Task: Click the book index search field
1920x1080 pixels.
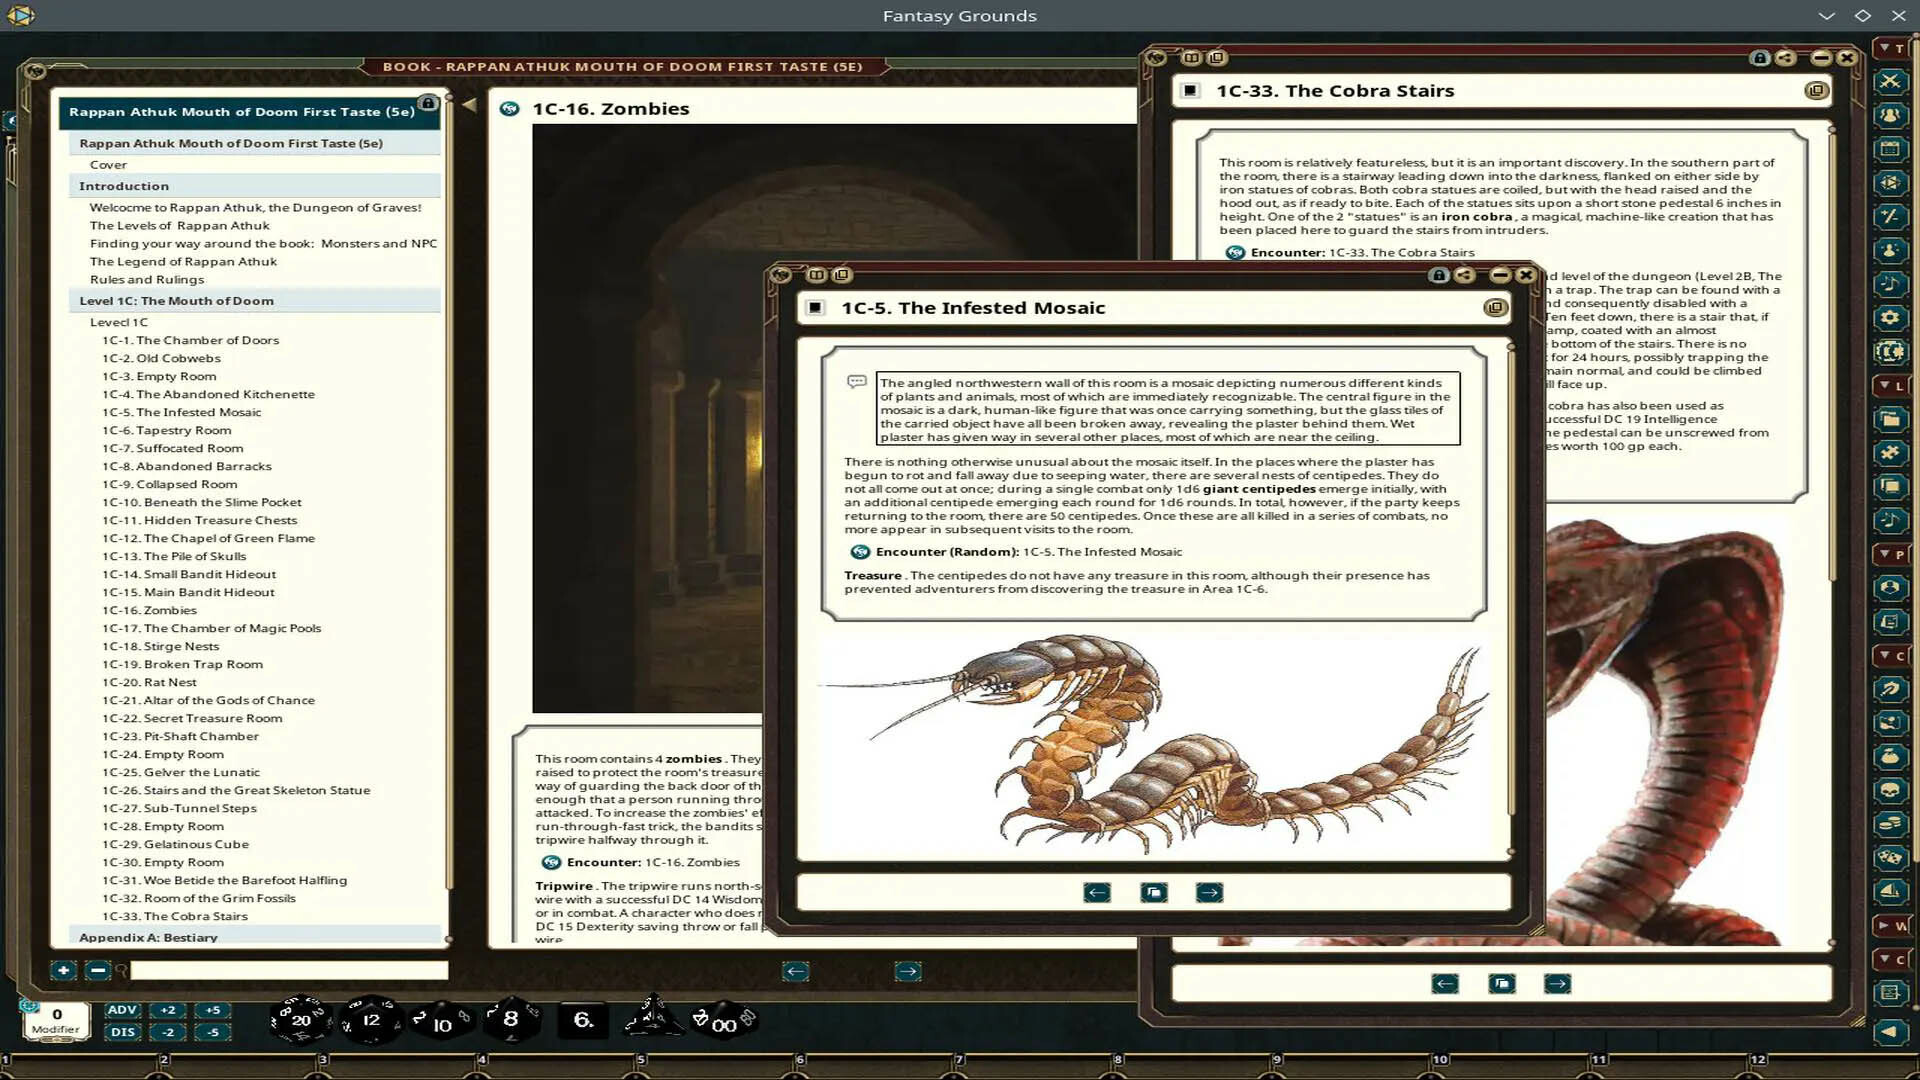Action: [x=289, y=970]
